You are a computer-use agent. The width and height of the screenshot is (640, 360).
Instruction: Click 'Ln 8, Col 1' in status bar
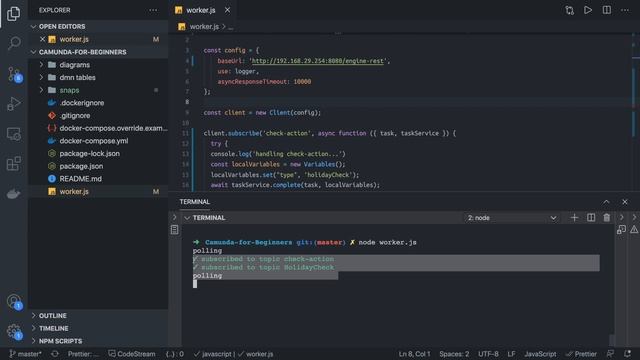coord(414,354)
